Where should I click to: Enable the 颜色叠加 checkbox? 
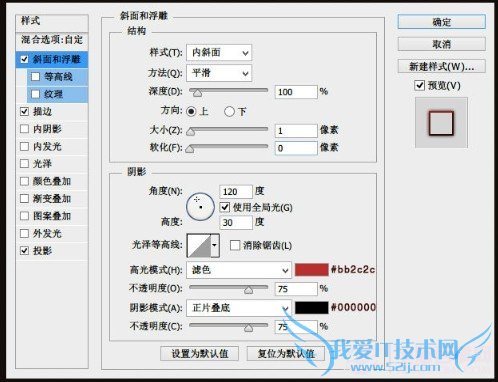click(x=24, y=181)
